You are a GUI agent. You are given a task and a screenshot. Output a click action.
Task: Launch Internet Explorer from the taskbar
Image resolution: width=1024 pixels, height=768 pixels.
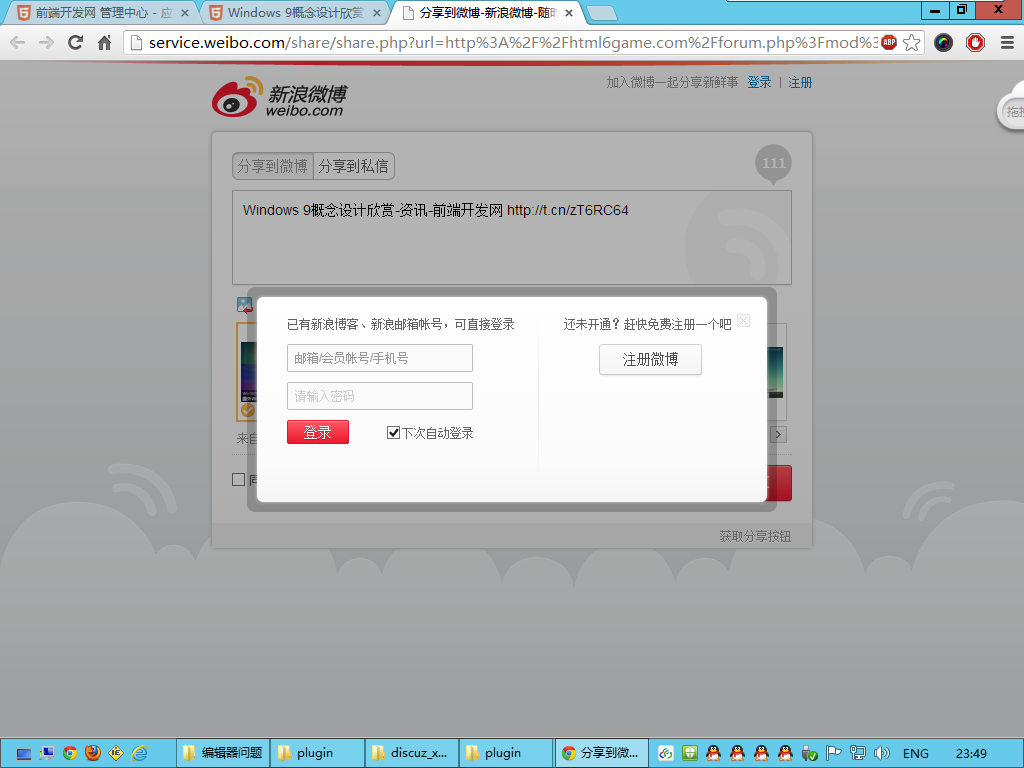(x=139, y=754)
